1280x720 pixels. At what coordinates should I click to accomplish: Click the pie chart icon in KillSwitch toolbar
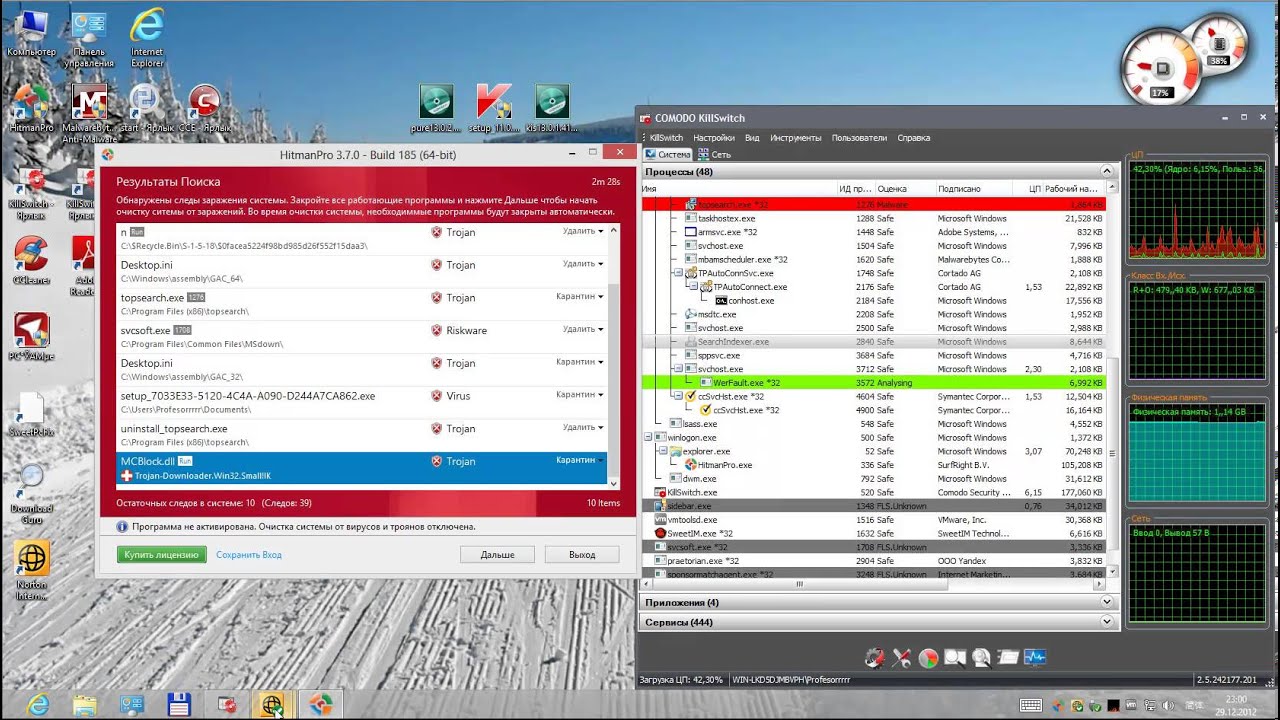click(928, 657)
